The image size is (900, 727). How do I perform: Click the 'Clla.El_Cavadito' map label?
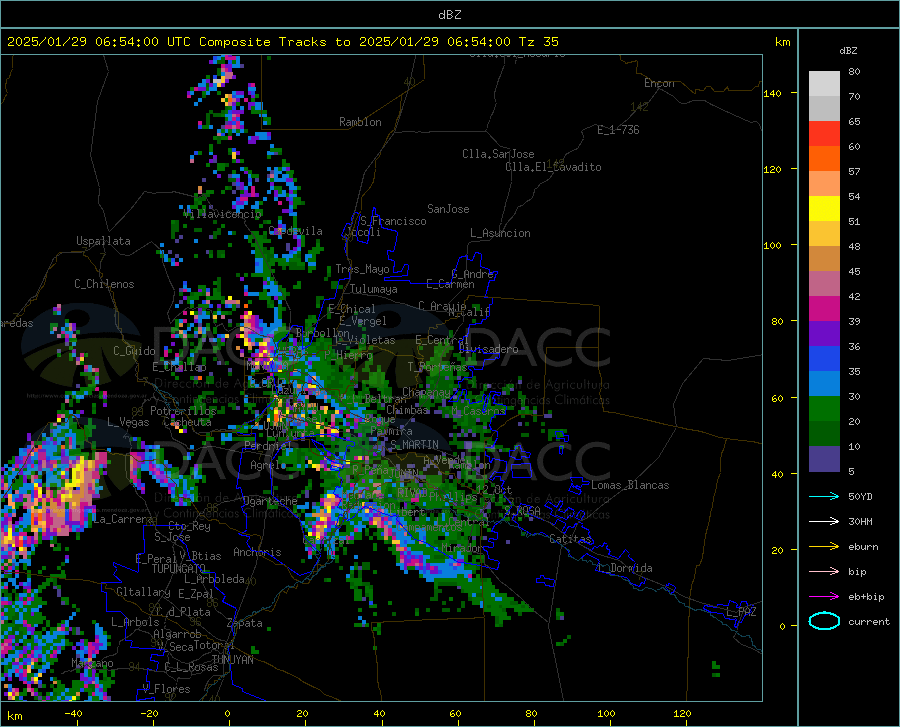click(553, 167)
